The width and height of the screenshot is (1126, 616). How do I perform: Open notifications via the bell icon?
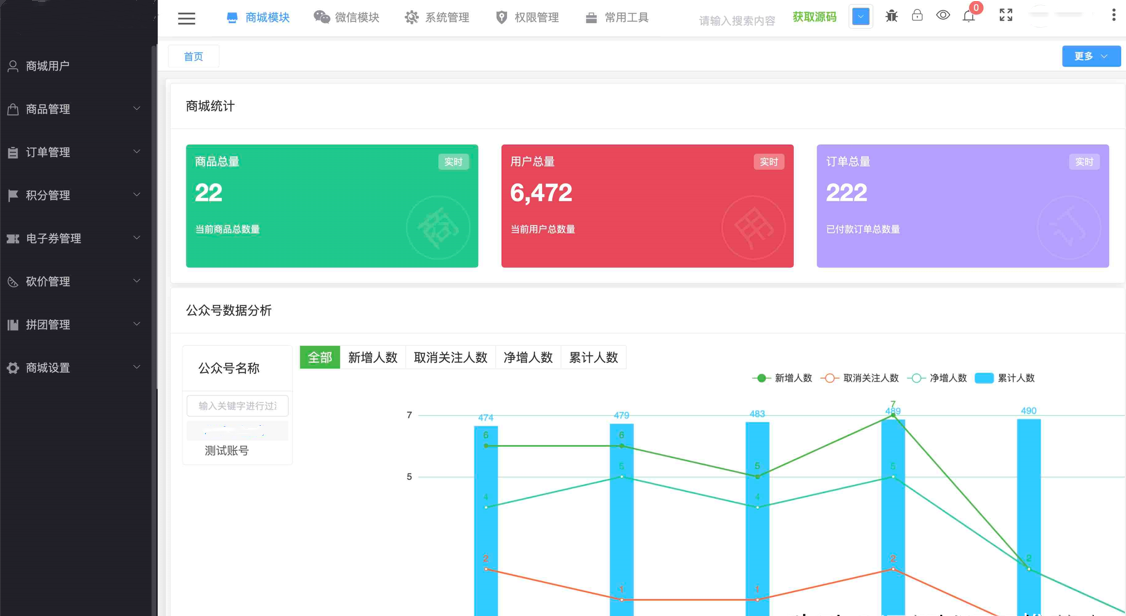point(969,17)
